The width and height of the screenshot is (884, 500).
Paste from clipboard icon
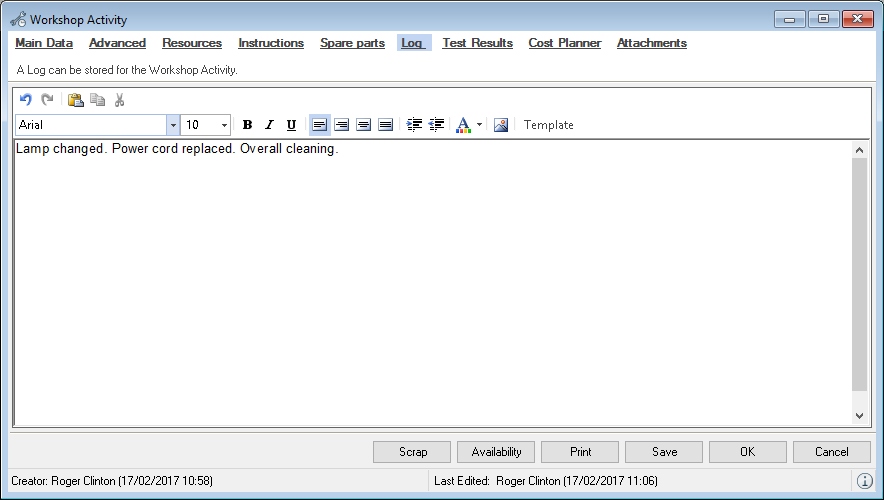[75, 100]
